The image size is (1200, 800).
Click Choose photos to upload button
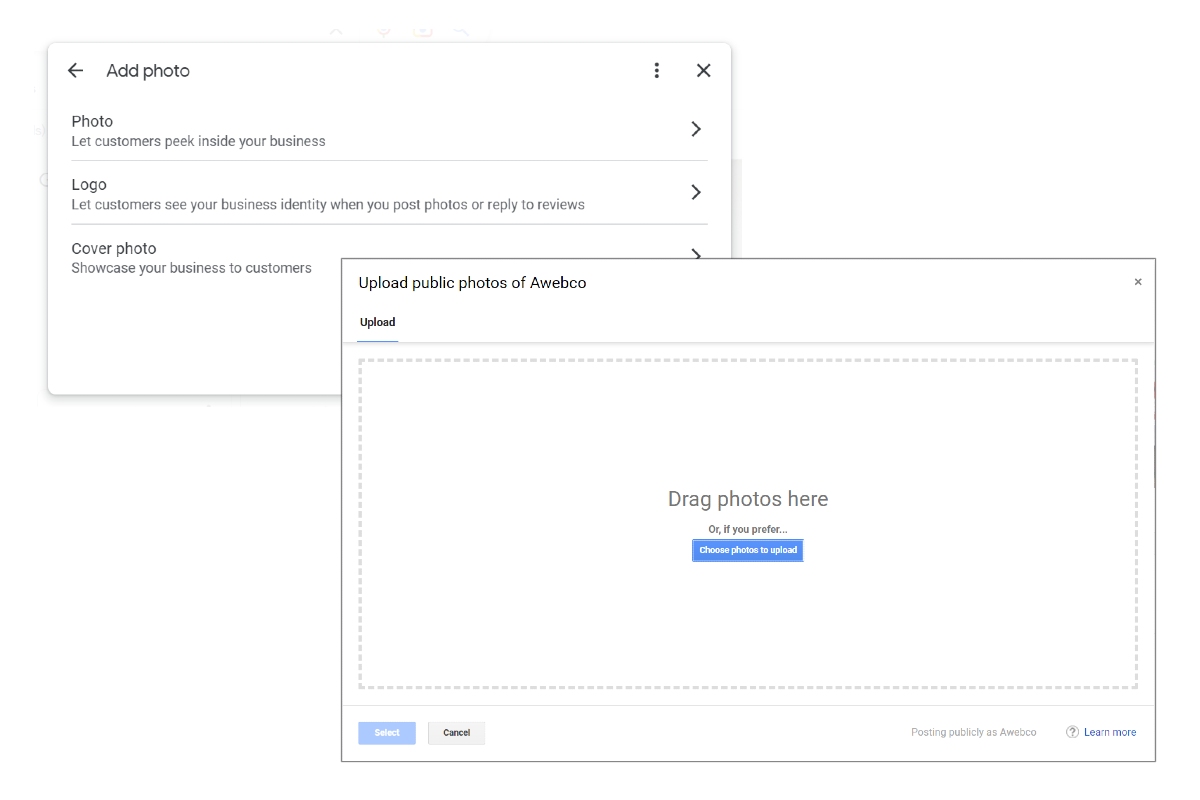click(x=748, y=550)
